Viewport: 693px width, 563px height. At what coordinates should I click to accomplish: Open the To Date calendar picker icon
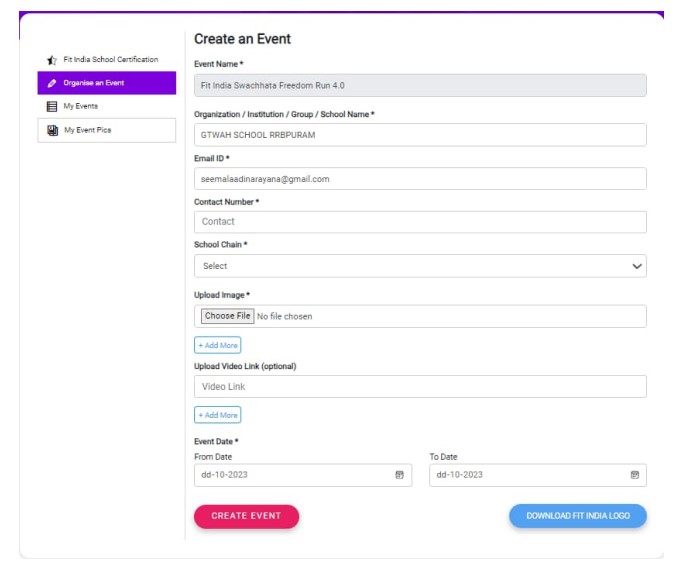point(634,475)
